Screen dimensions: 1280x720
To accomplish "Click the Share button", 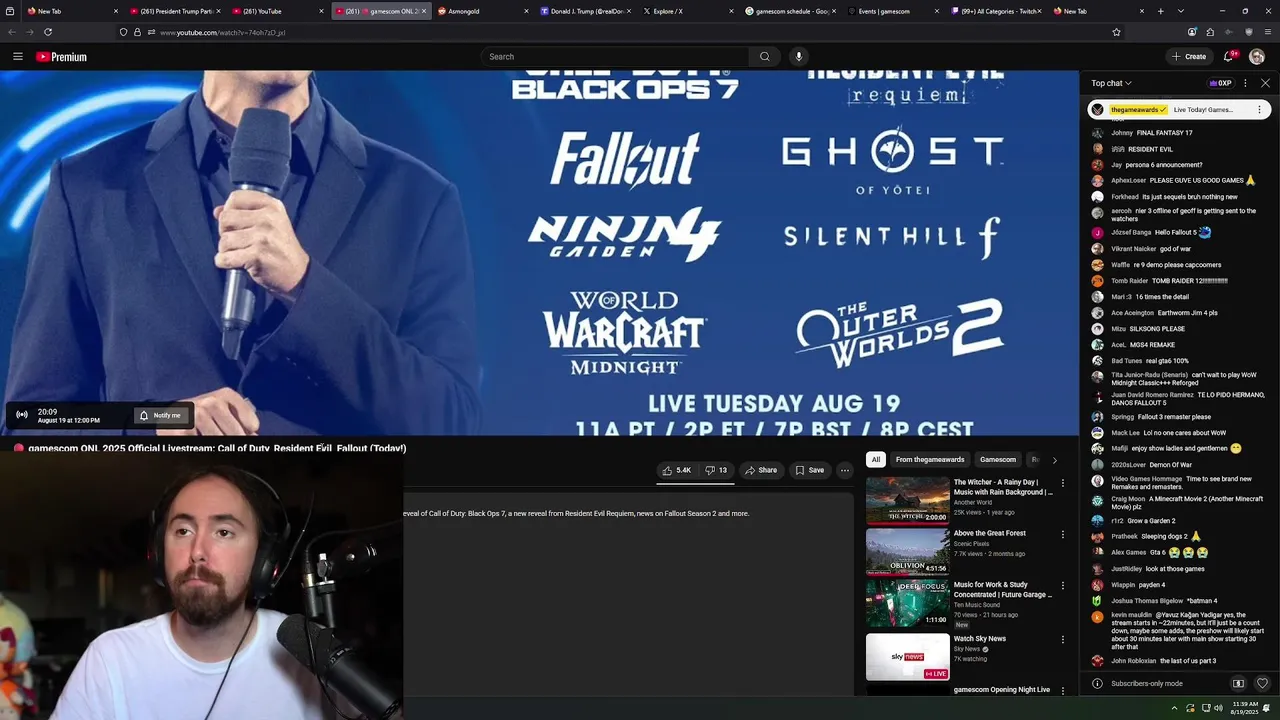I will (760, 470).
